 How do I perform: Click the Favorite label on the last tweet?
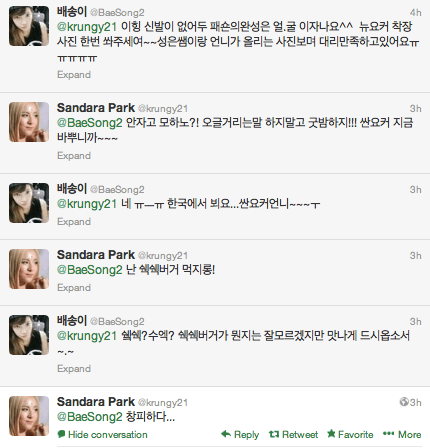point(355,434)
